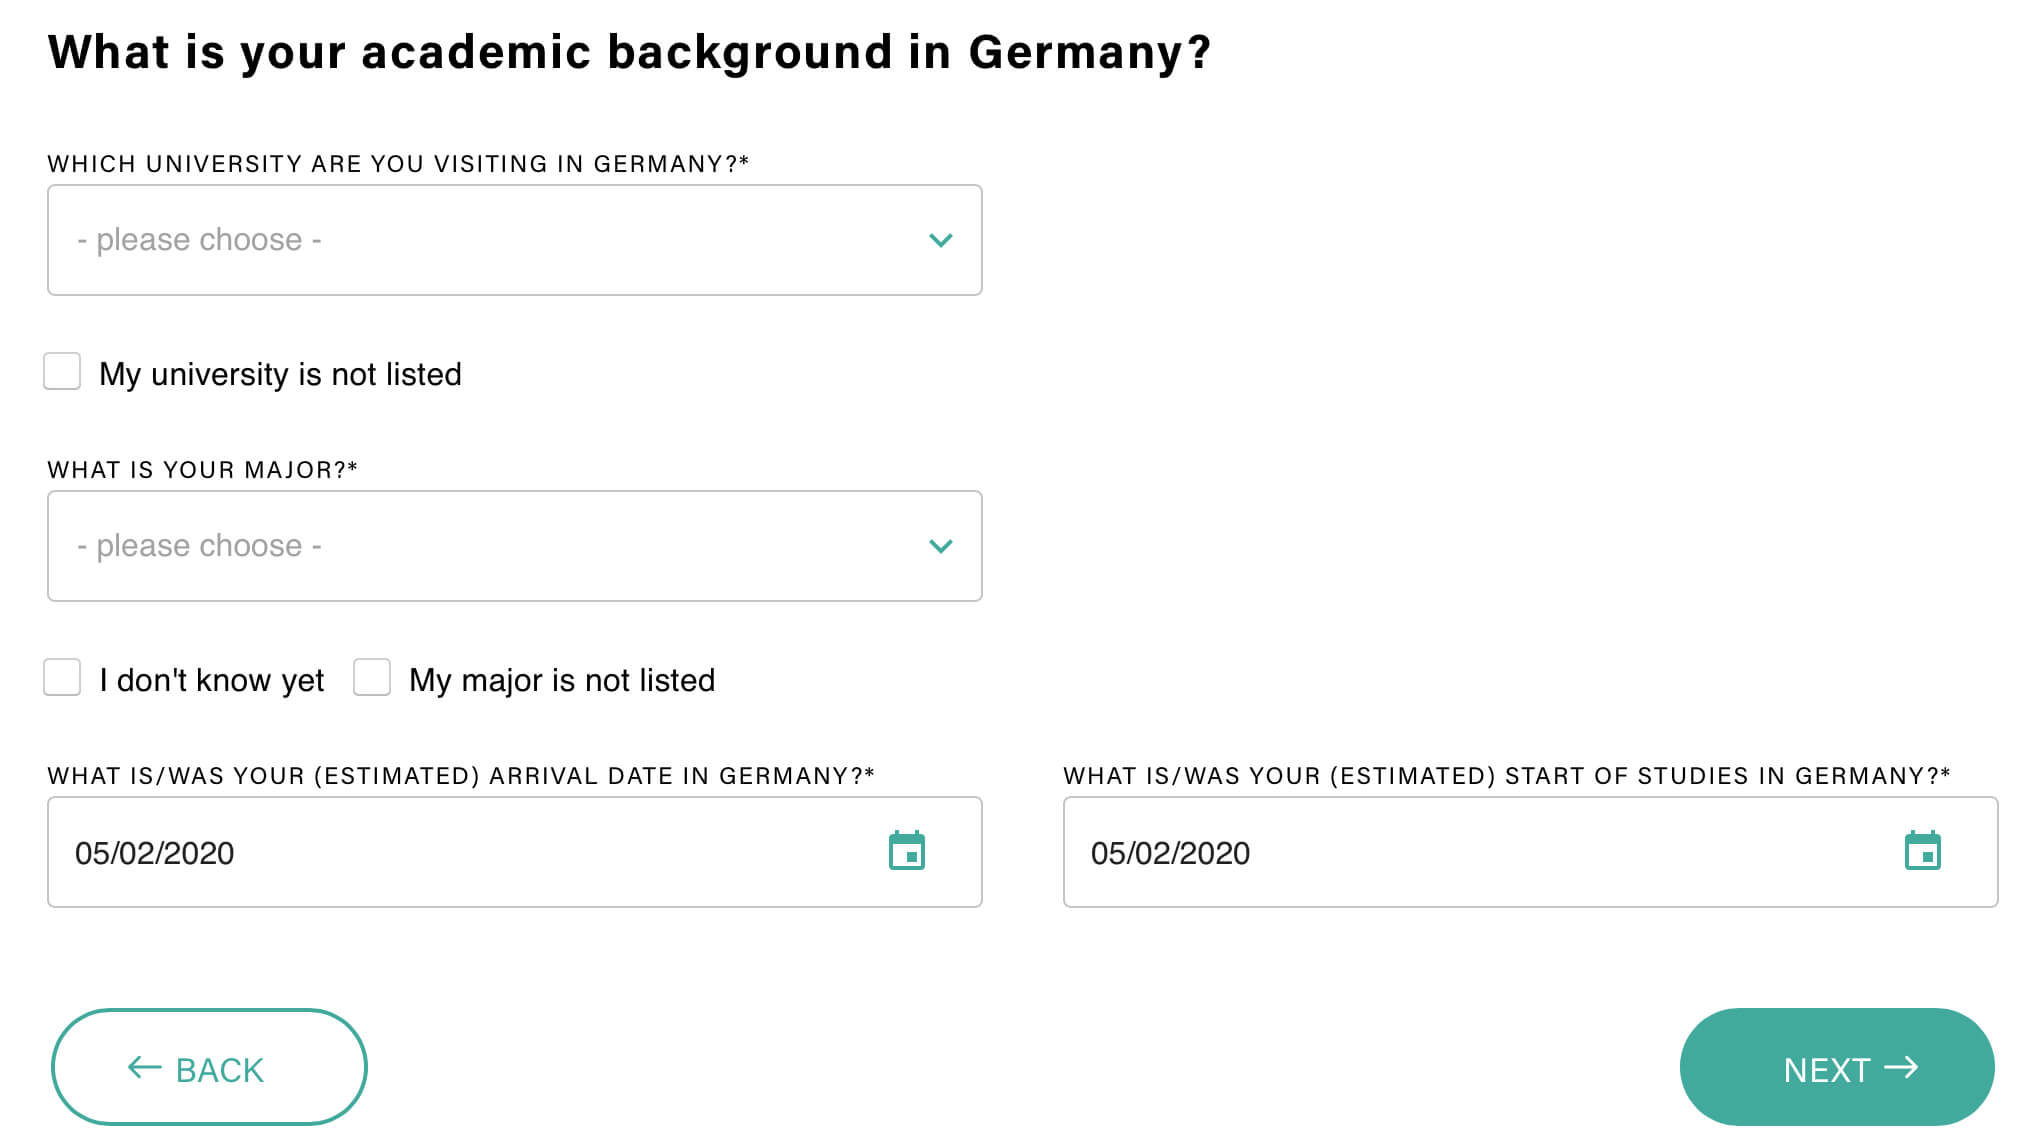Expand the major selection dropdown

pos(515,546)
